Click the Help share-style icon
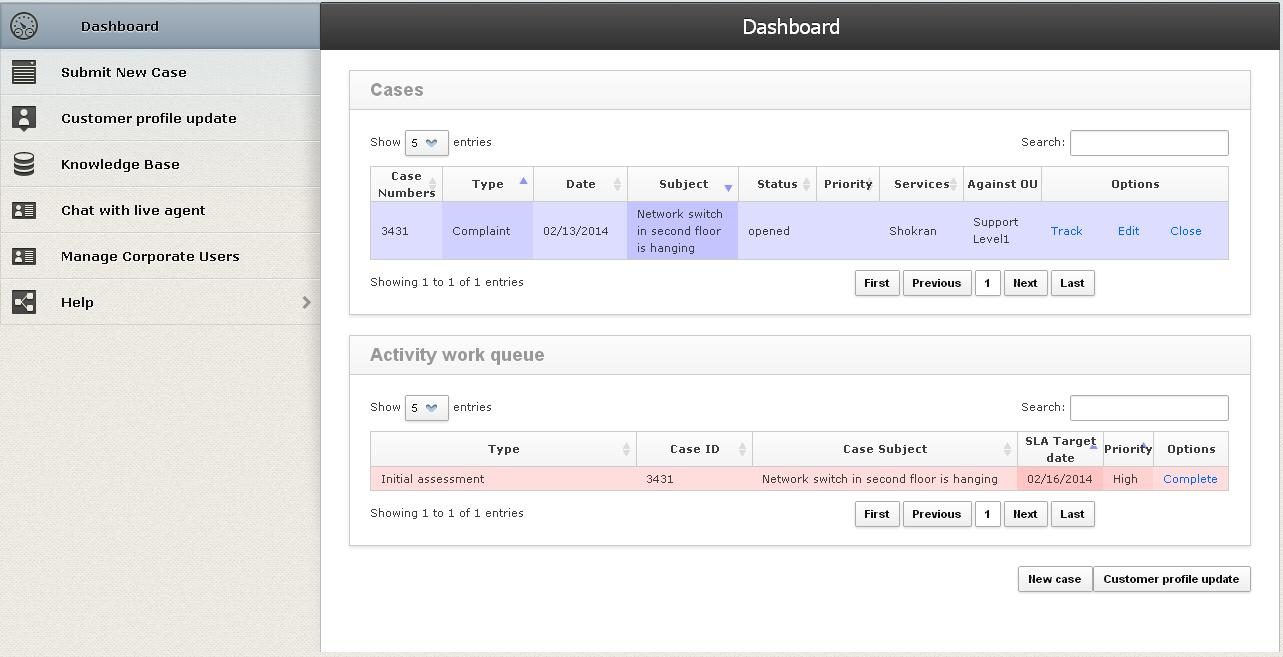Screen dimensions: 1283x657 click(24, 302)
